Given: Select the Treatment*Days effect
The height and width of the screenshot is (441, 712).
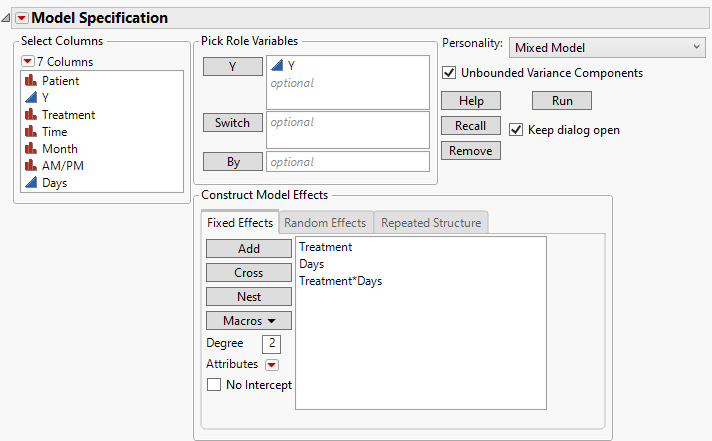Looking at the screenshot, I should pos(341,281).
